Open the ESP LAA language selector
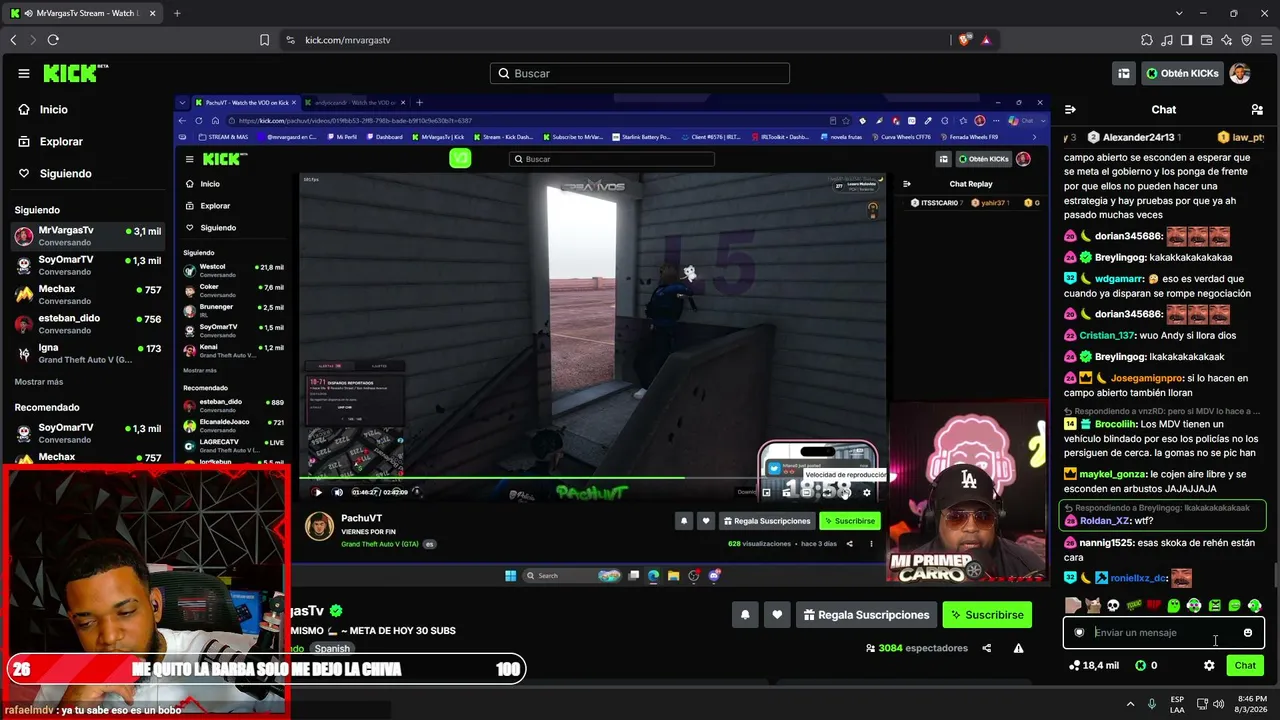The width and height of the screenshot is (1280, 720). click(x=1178, y=703)
